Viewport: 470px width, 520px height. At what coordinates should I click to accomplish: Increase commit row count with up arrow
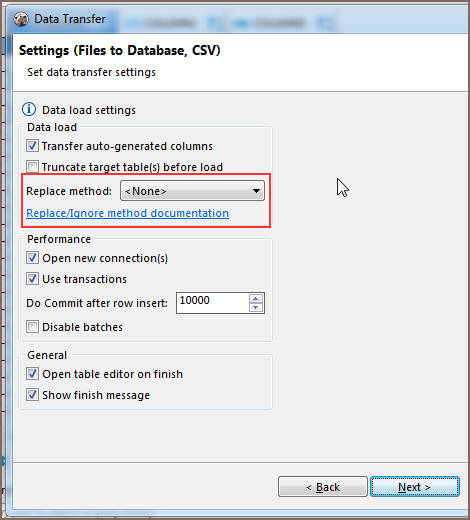256,298
